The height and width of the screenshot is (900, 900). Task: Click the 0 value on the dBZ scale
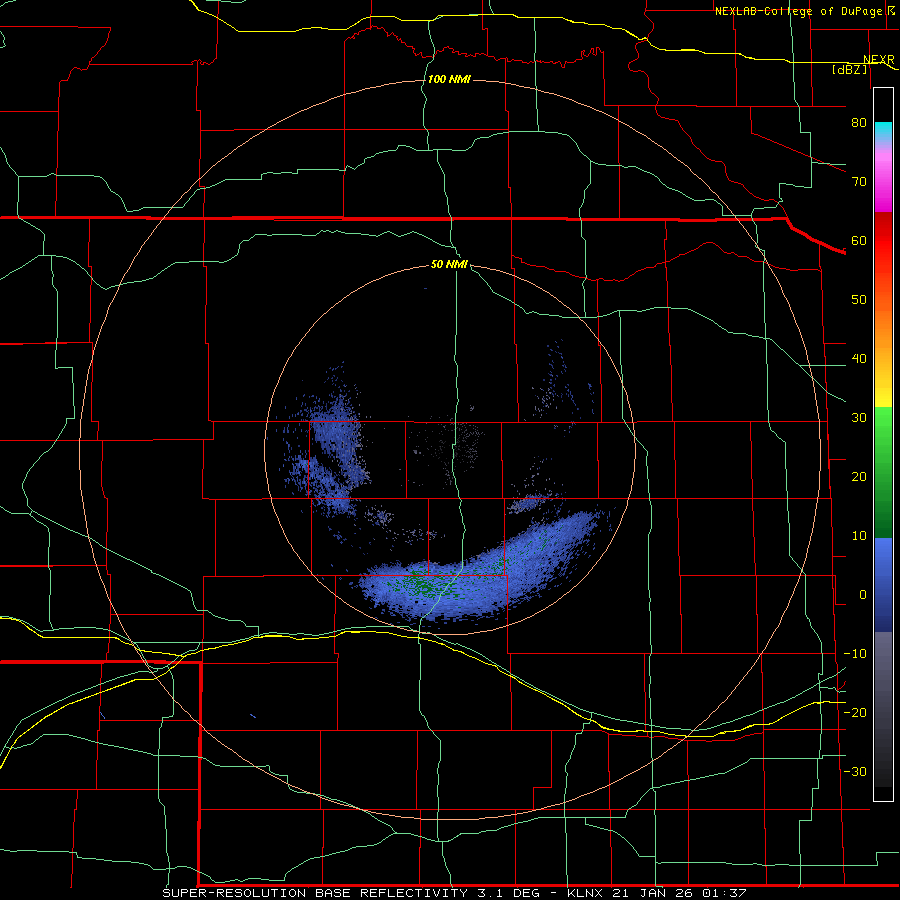863,595
